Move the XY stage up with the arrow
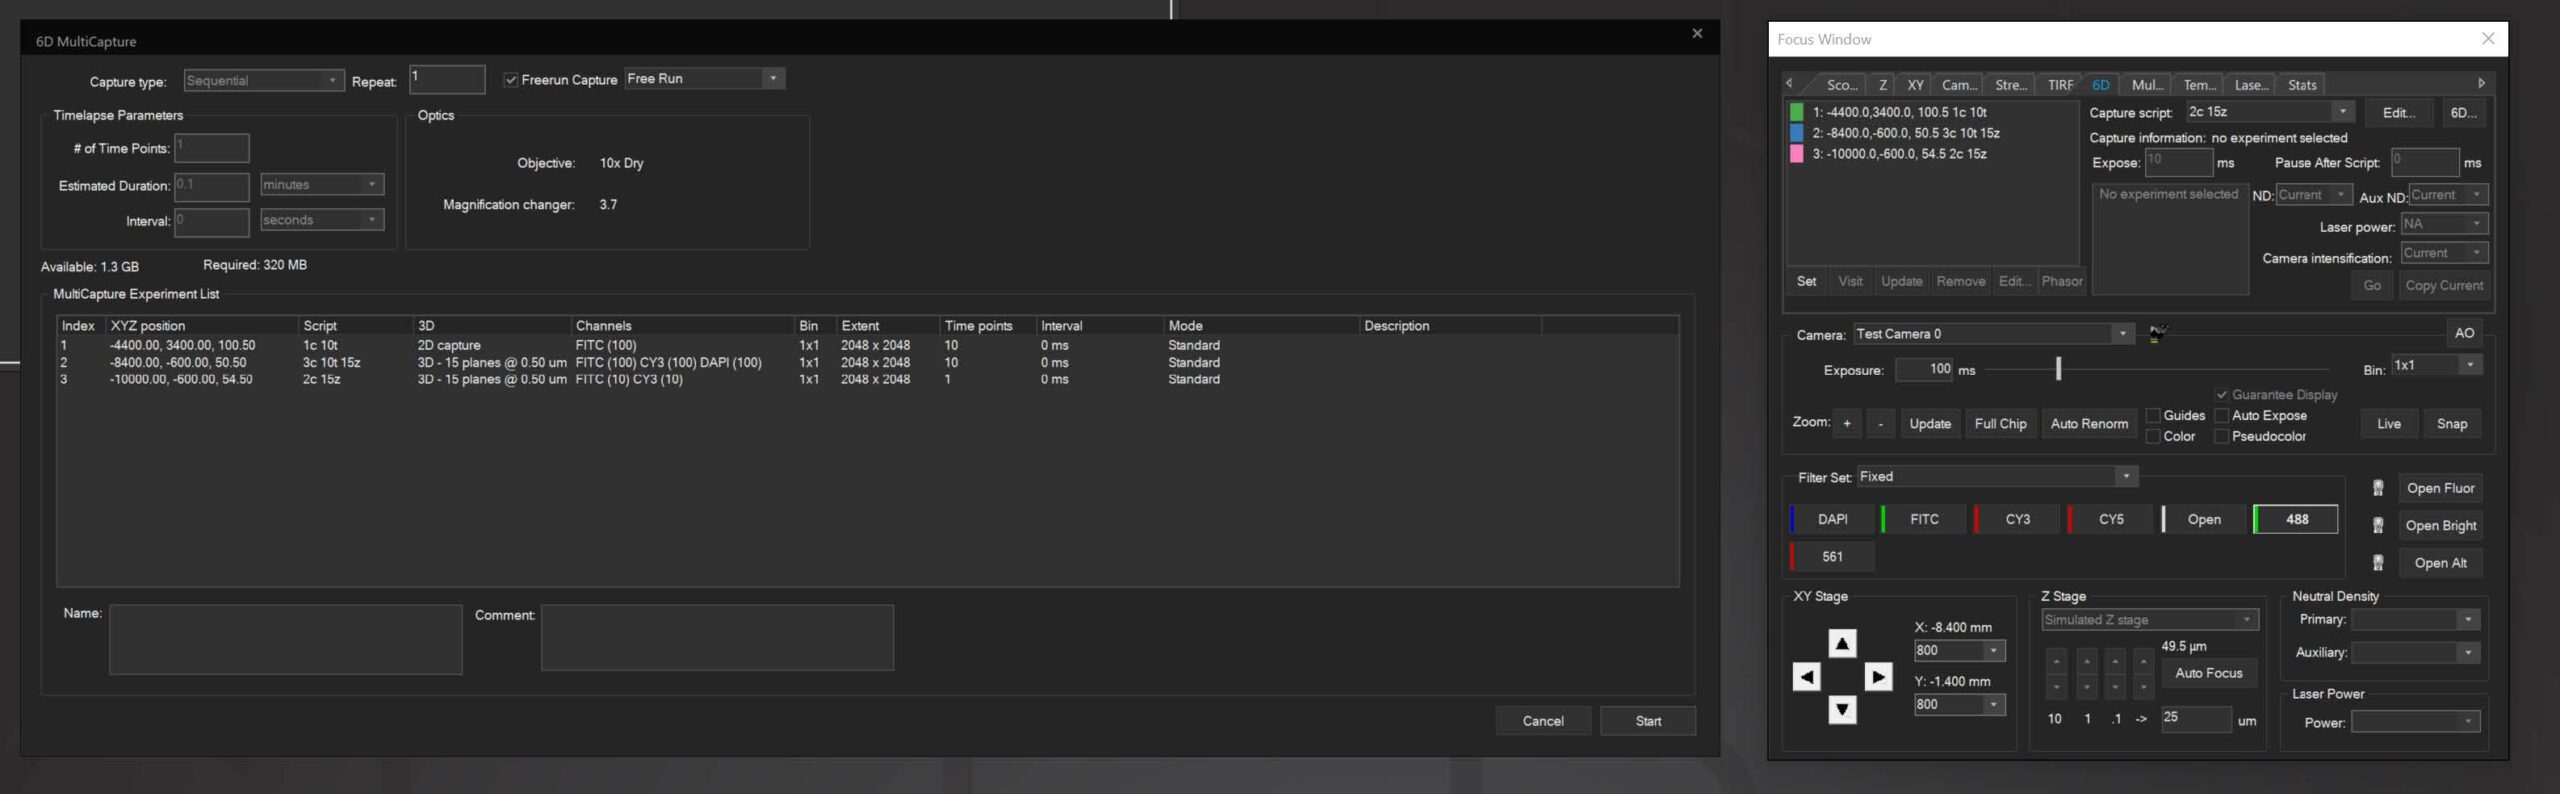Viewport: 2560px width, 794px height. 1841,643
